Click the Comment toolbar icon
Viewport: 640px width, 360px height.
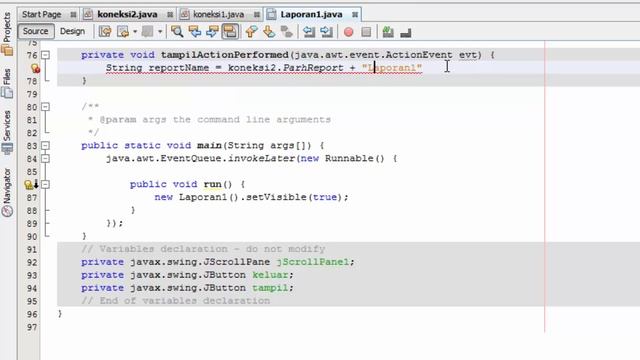388,32
